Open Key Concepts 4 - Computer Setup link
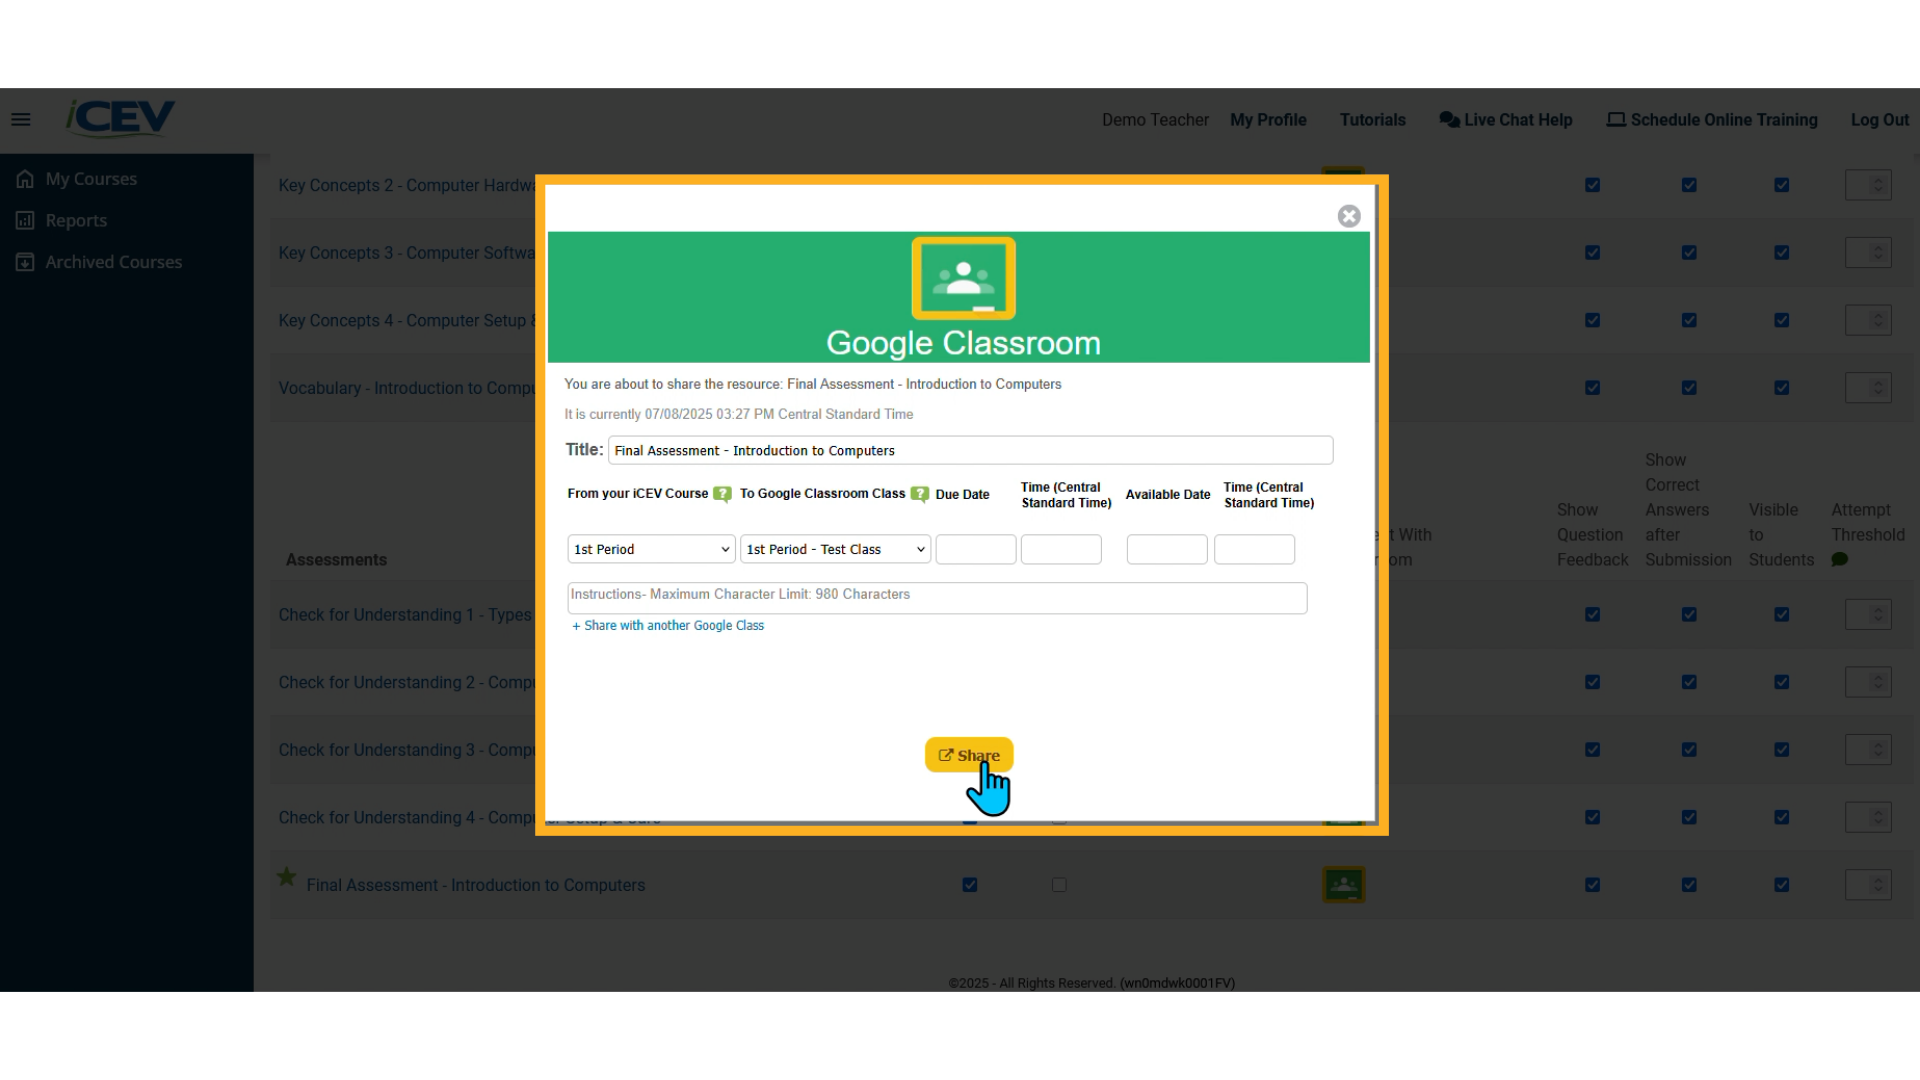 click(407, 321)
